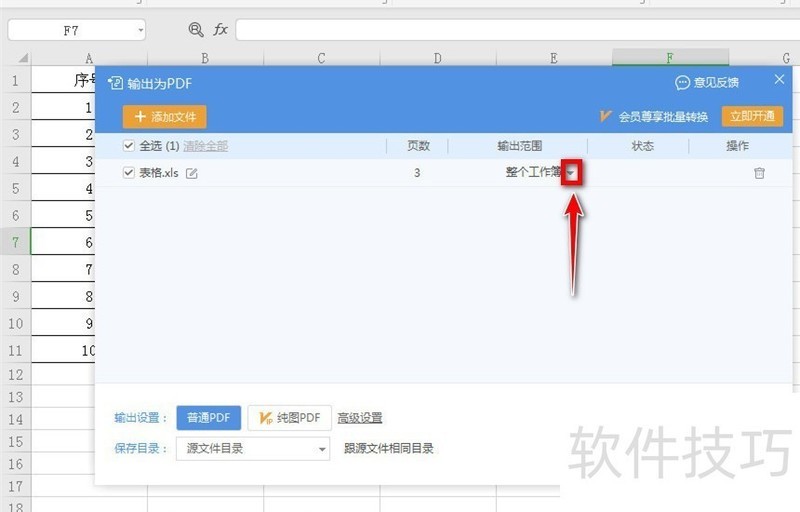
Task: Click the 页数 column header
Action: 418,146
